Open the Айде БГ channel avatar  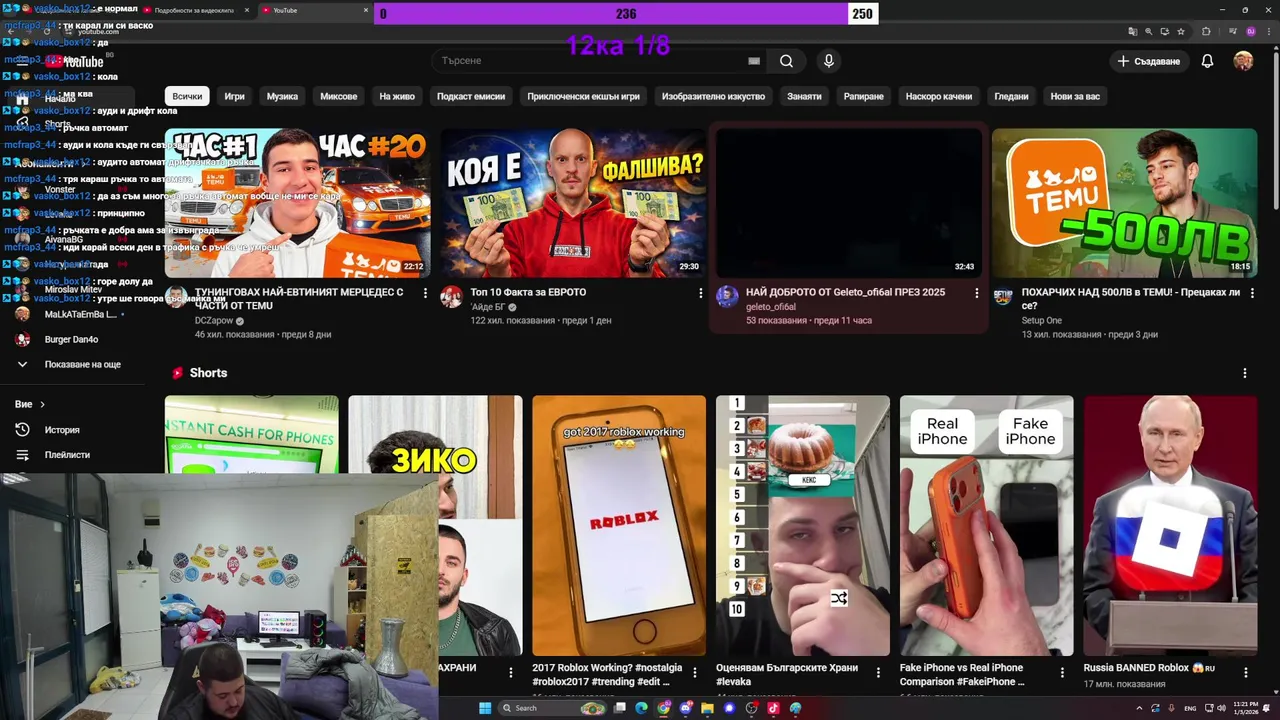click(x=452, y=296)
